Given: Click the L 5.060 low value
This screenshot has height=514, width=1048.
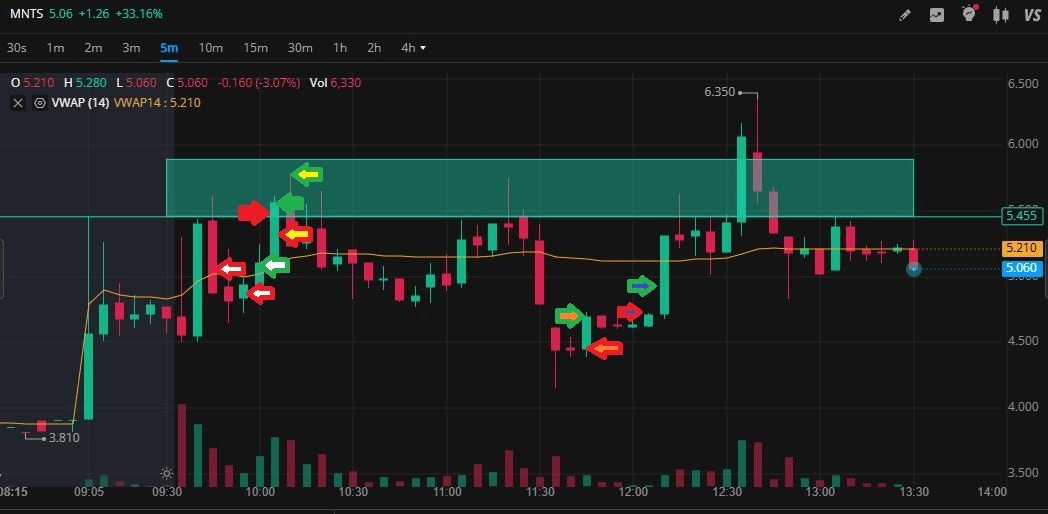Looking at the screenshot, I should (x=136, y=83).
